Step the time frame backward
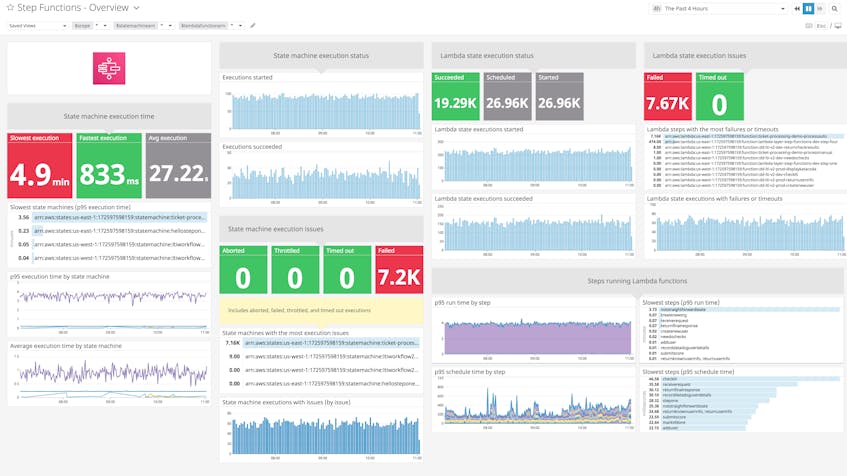 797,9
